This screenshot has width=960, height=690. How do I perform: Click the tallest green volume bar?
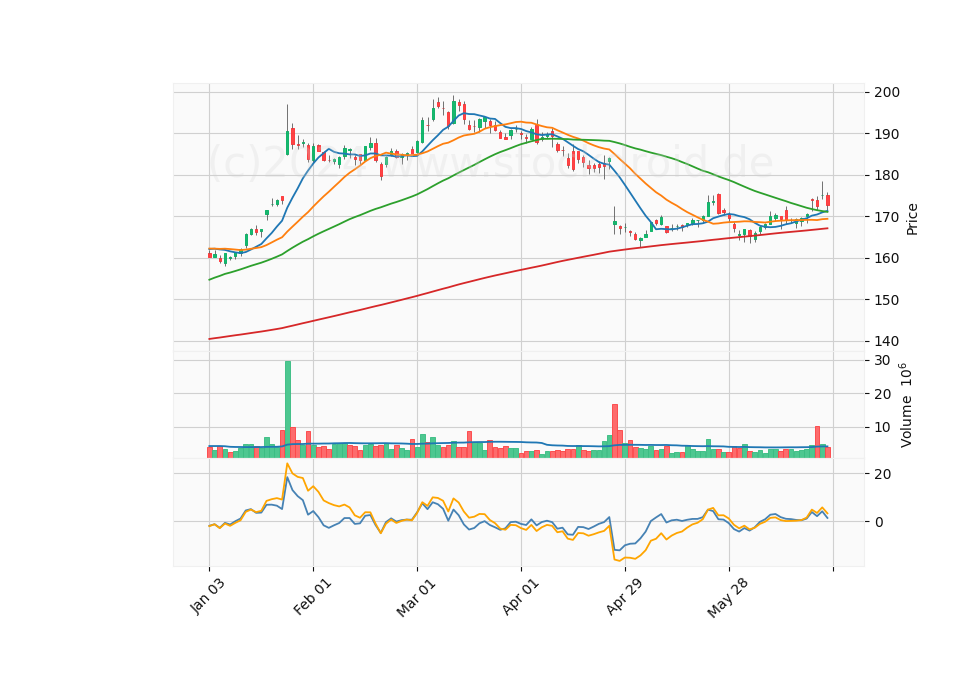[288, 409]
